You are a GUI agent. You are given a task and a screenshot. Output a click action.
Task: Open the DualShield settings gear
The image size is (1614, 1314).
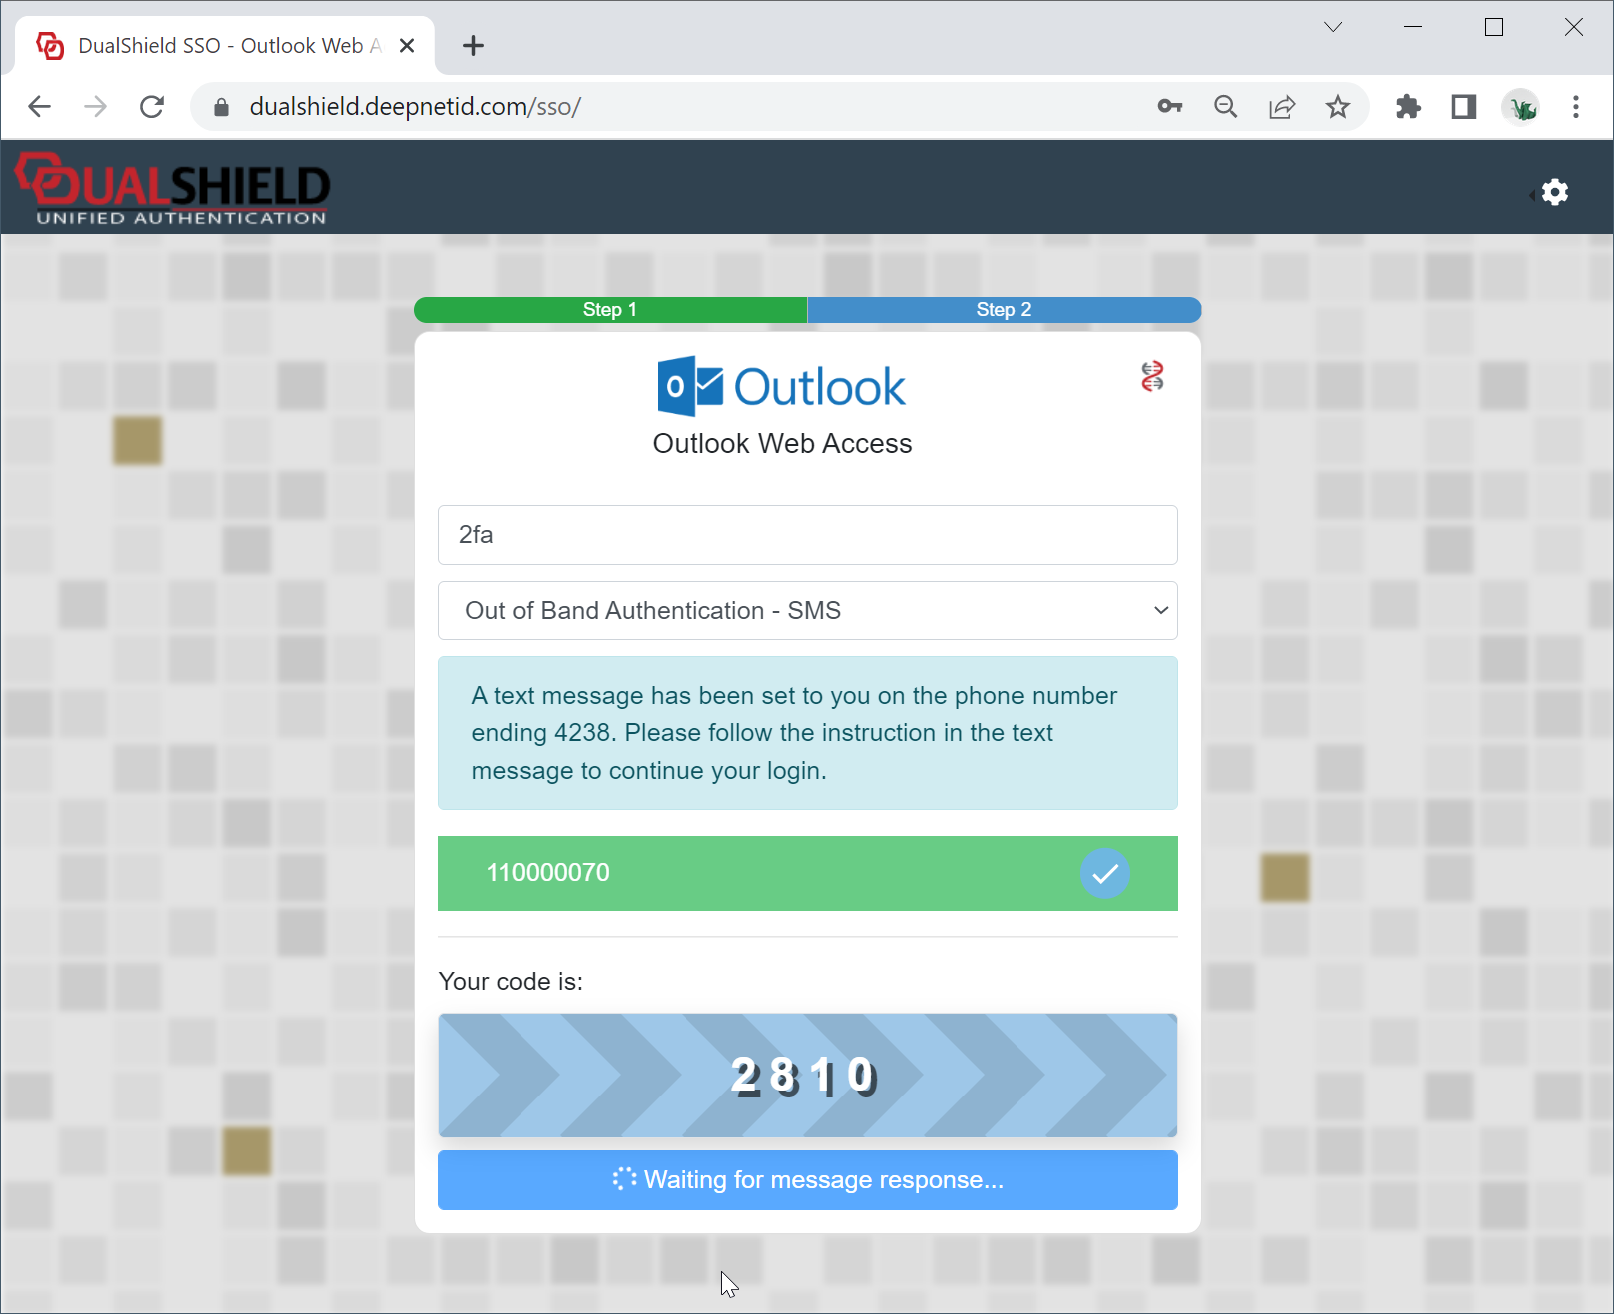coord(1554,192)
